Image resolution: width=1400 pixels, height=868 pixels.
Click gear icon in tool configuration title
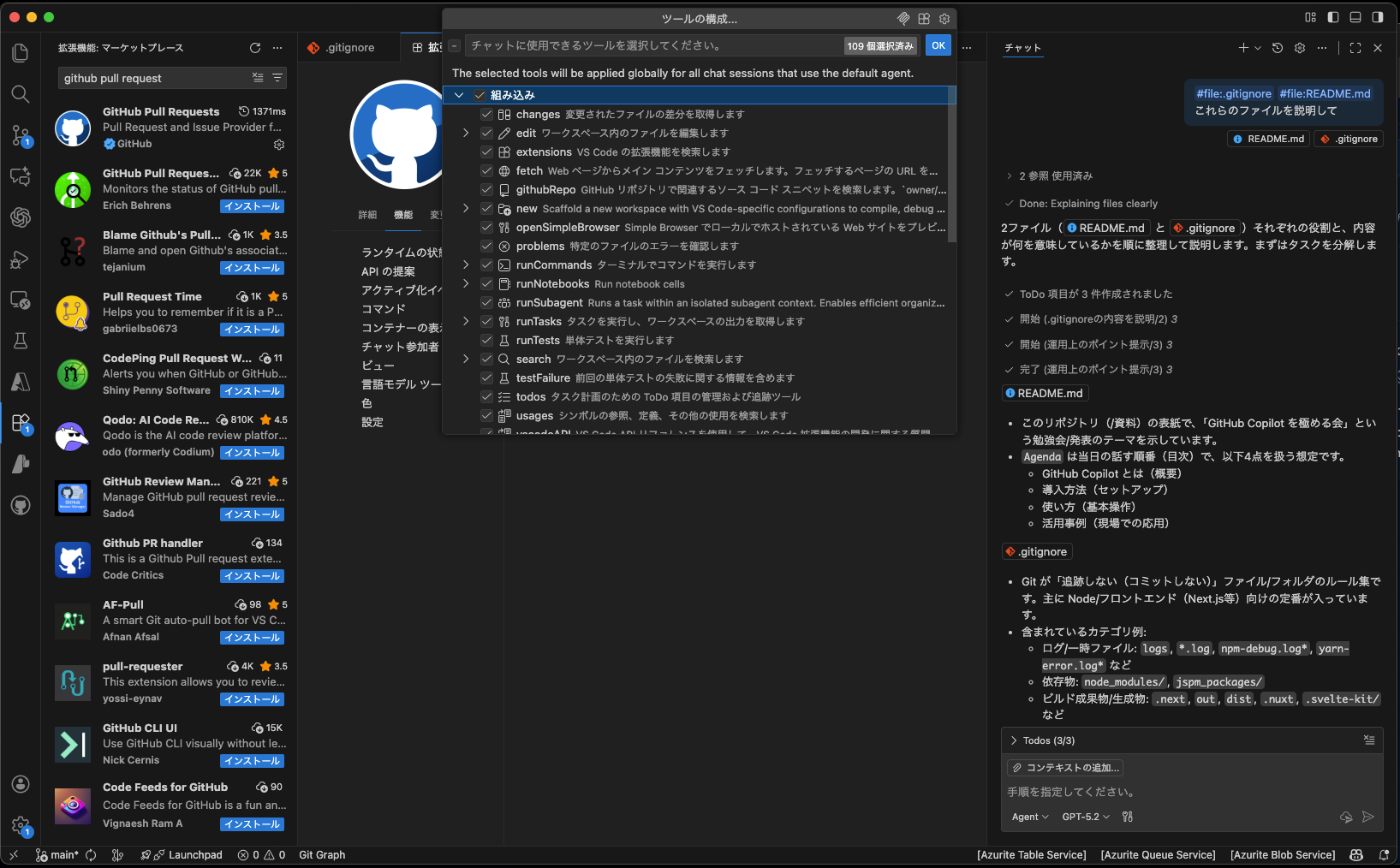tap(944, 19)
